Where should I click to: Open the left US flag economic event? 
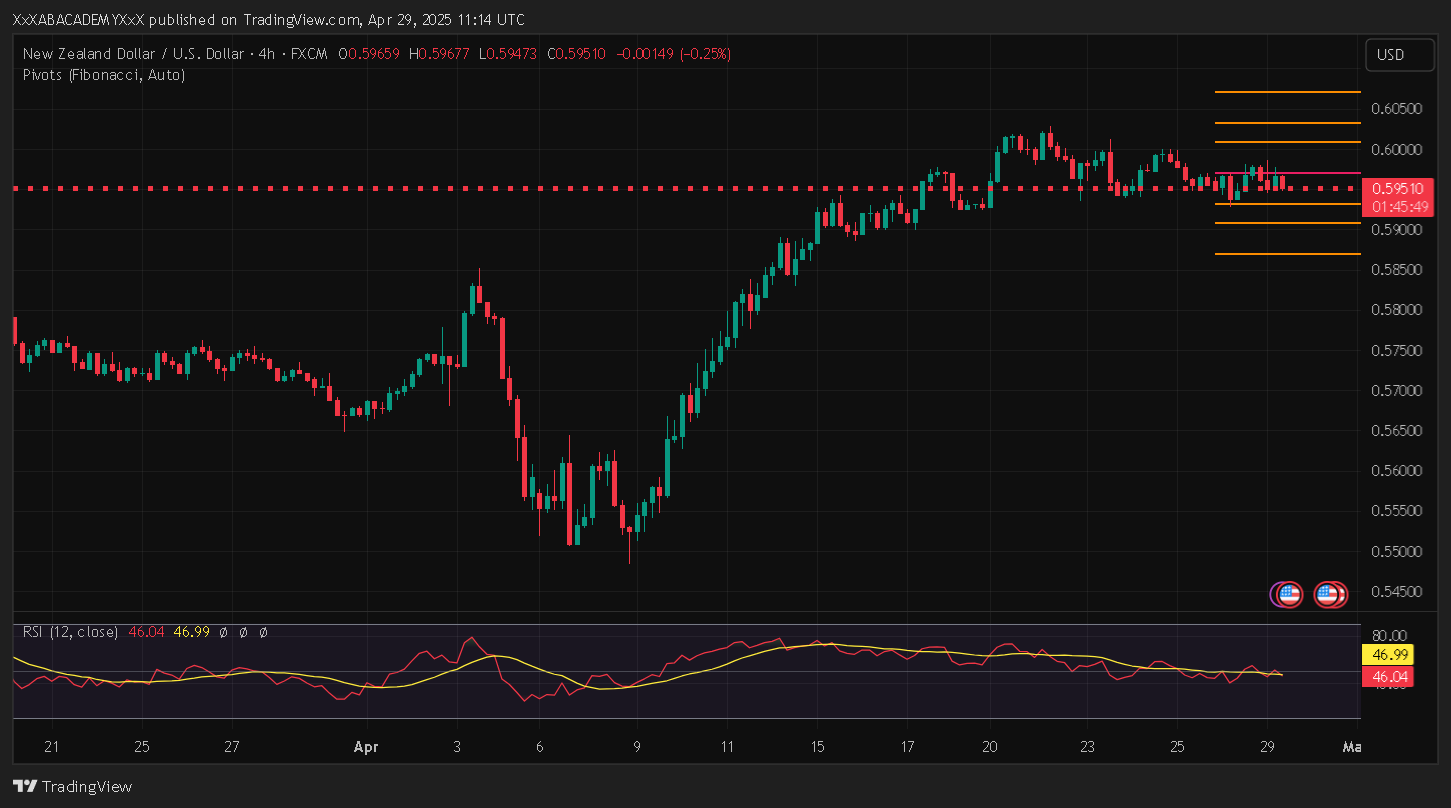[1289, 594]
